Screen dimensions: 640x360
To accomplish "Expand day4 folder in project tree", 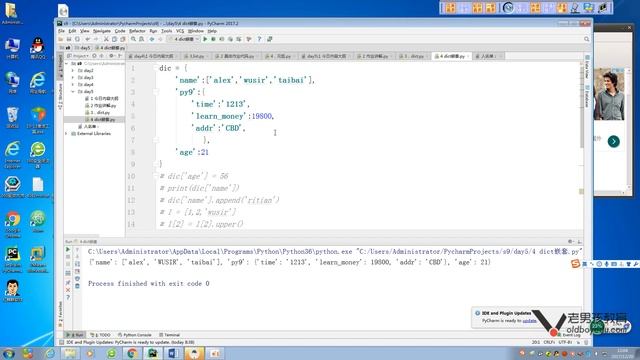I will [x=73, y=84].
